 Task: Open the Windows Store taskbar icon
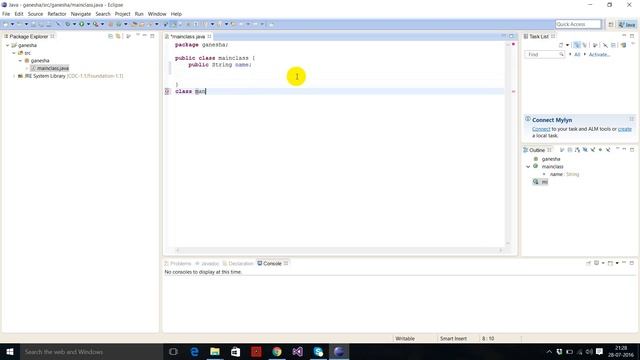click(236, 351)
